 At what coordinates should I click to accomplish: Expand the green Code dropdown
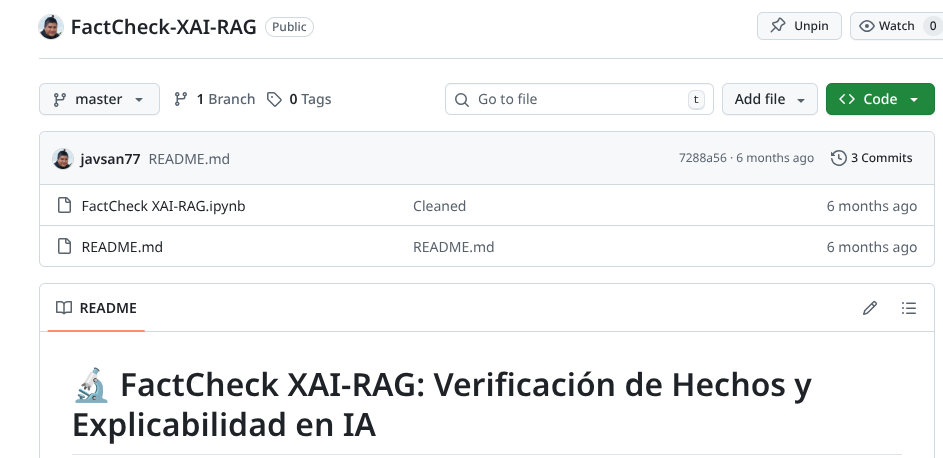879,99
